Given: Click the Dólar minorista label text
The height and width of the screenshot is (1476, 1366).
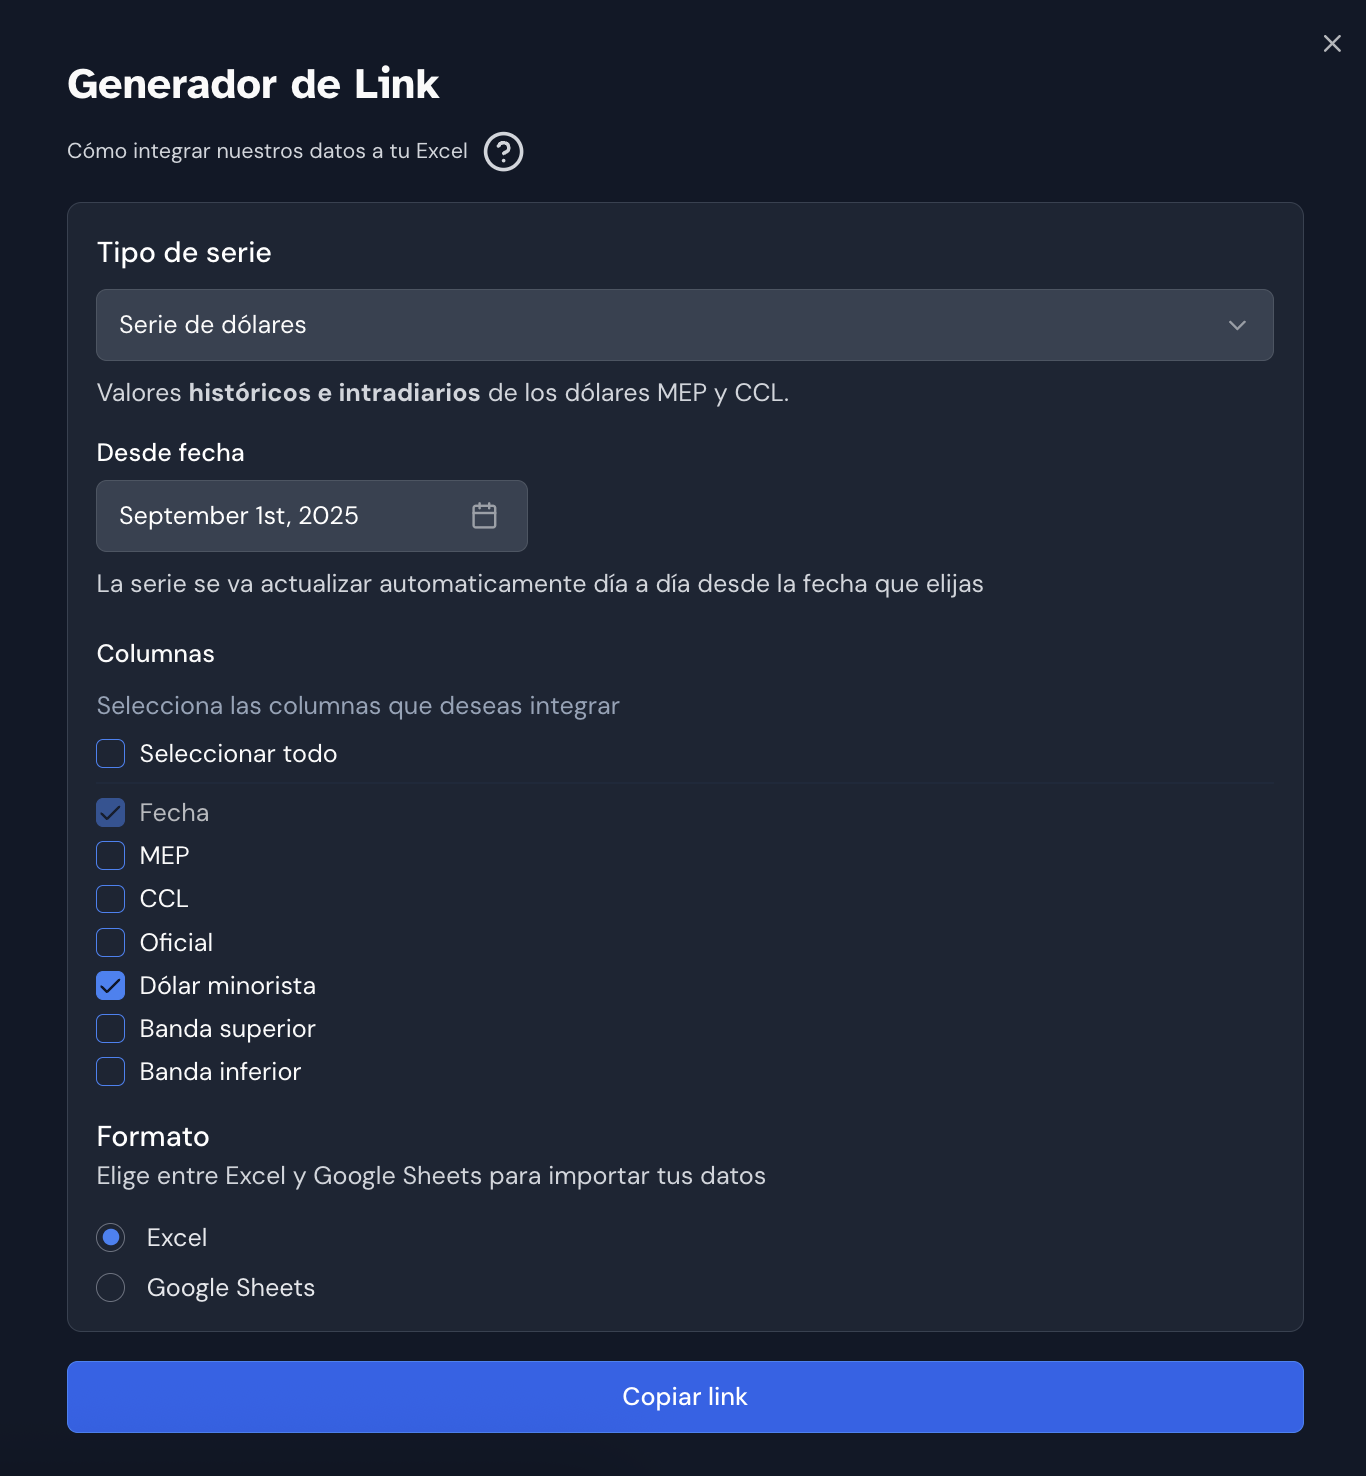Looking at the screenshot, I should (228, 986).
